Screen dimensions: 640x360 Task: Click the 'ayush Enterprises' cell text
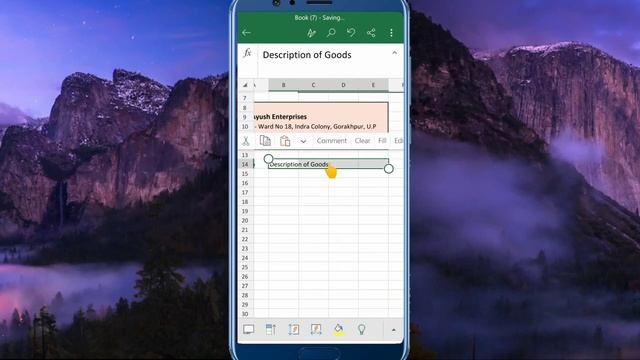(280, 117)
